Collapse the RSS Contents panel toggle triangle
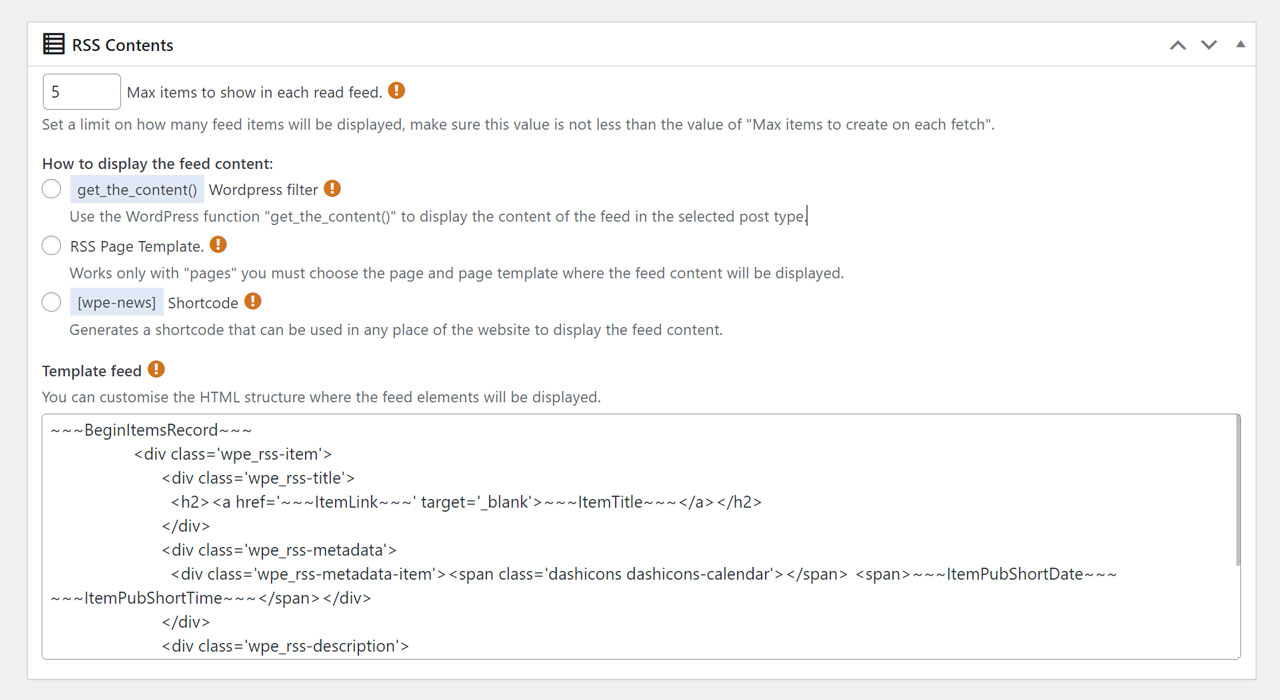The height and width of the screenshot is (700, 1280). (x=1241, y=44)
